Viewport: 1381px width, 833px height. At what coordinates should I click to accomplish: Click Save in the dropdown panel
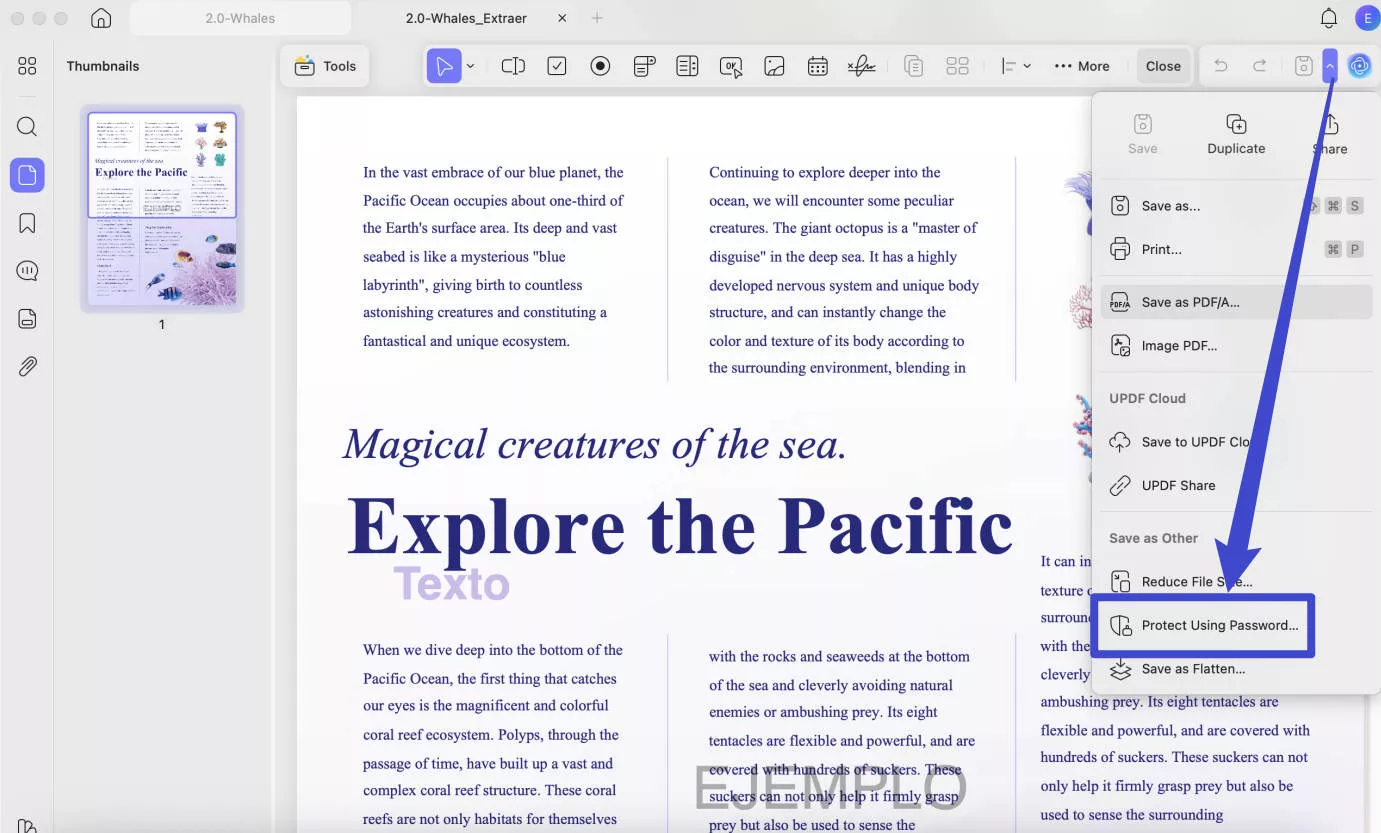click(x=1142, y=134)
